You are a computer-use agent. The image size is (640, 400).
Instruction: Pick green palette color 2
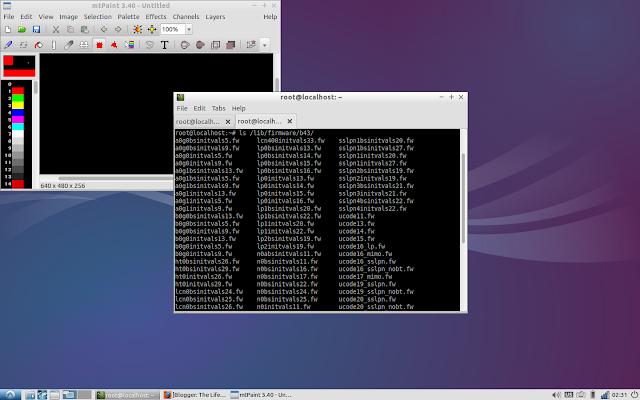[x=18, y=98]
